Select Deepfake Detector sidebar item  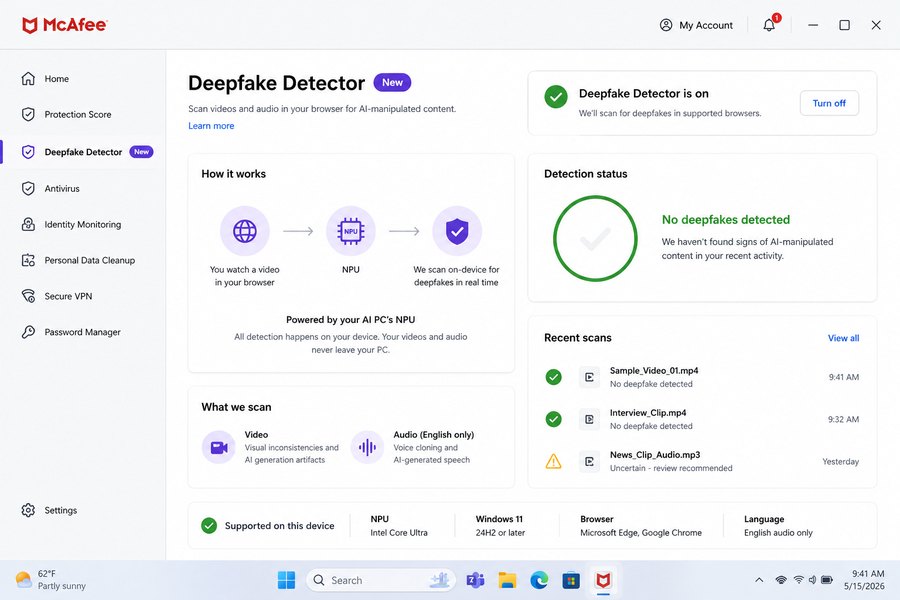click(83, 152)
